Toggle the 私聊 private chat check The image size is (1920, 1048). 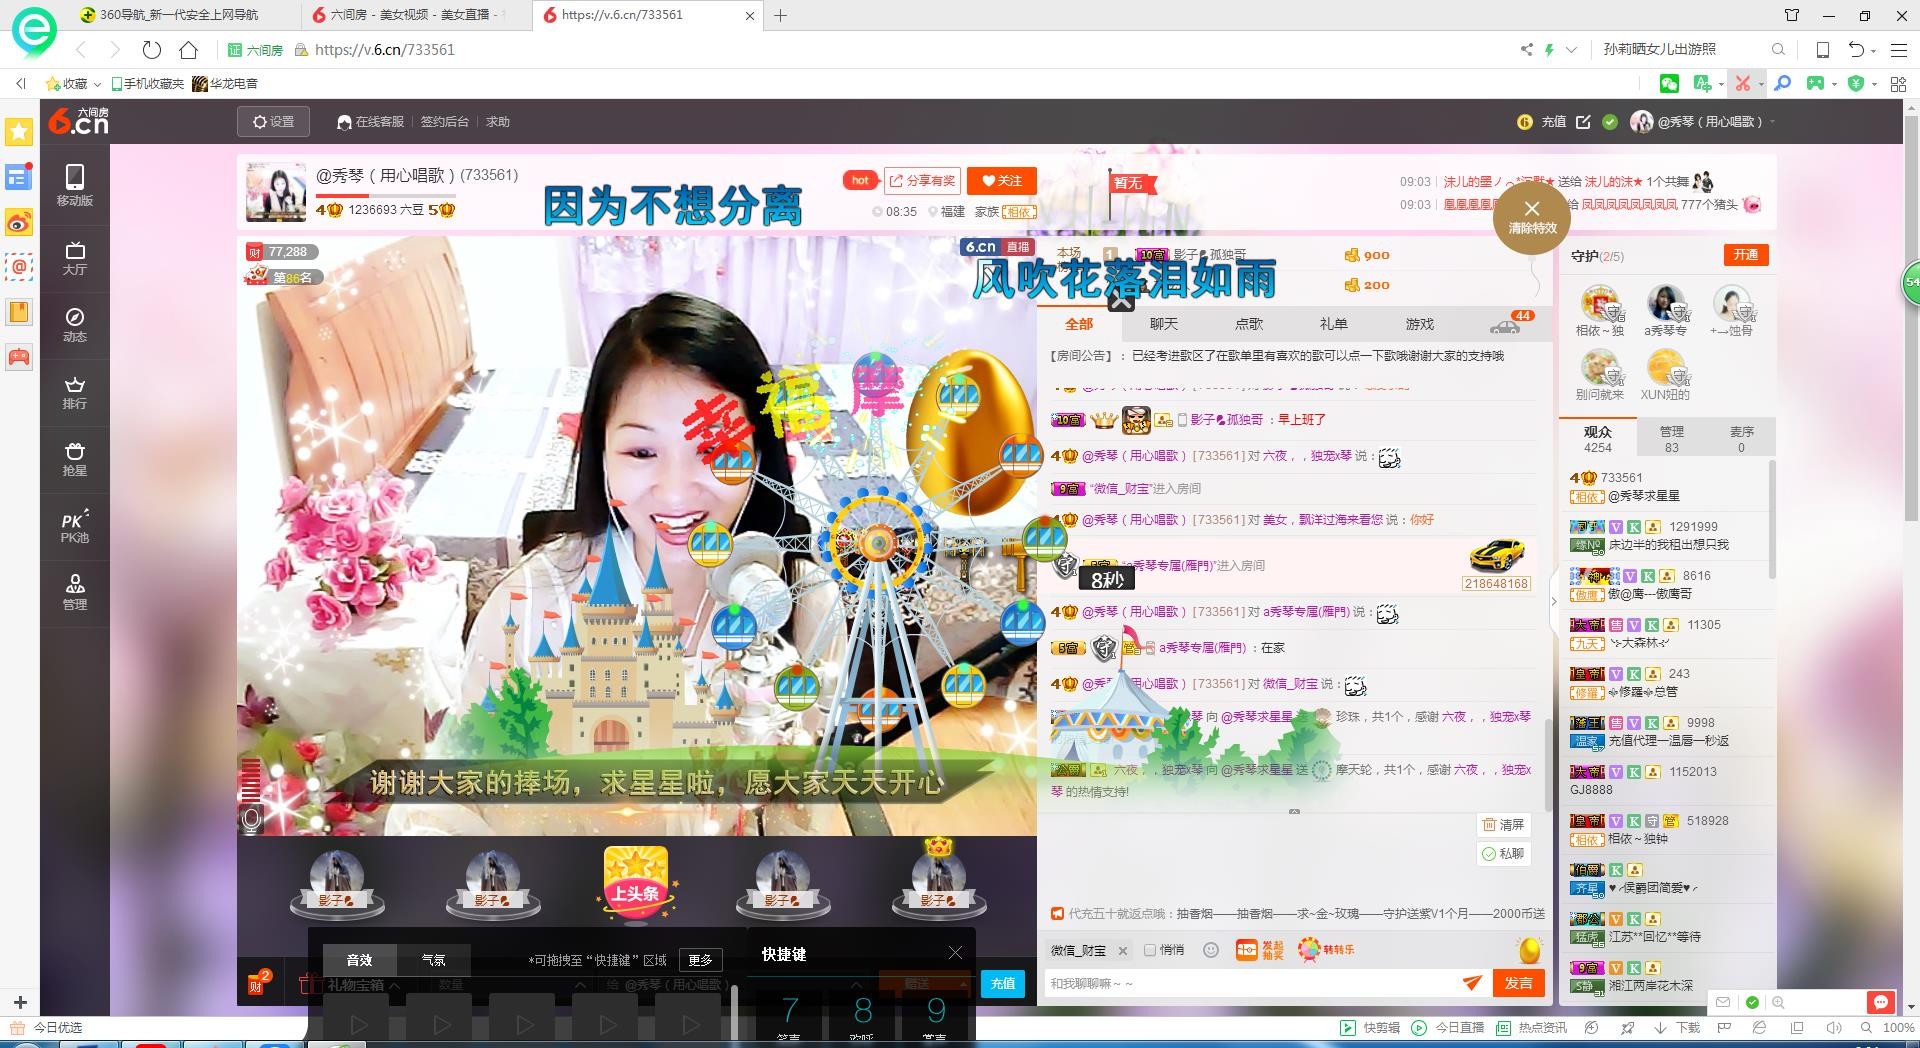[1489, 854]
